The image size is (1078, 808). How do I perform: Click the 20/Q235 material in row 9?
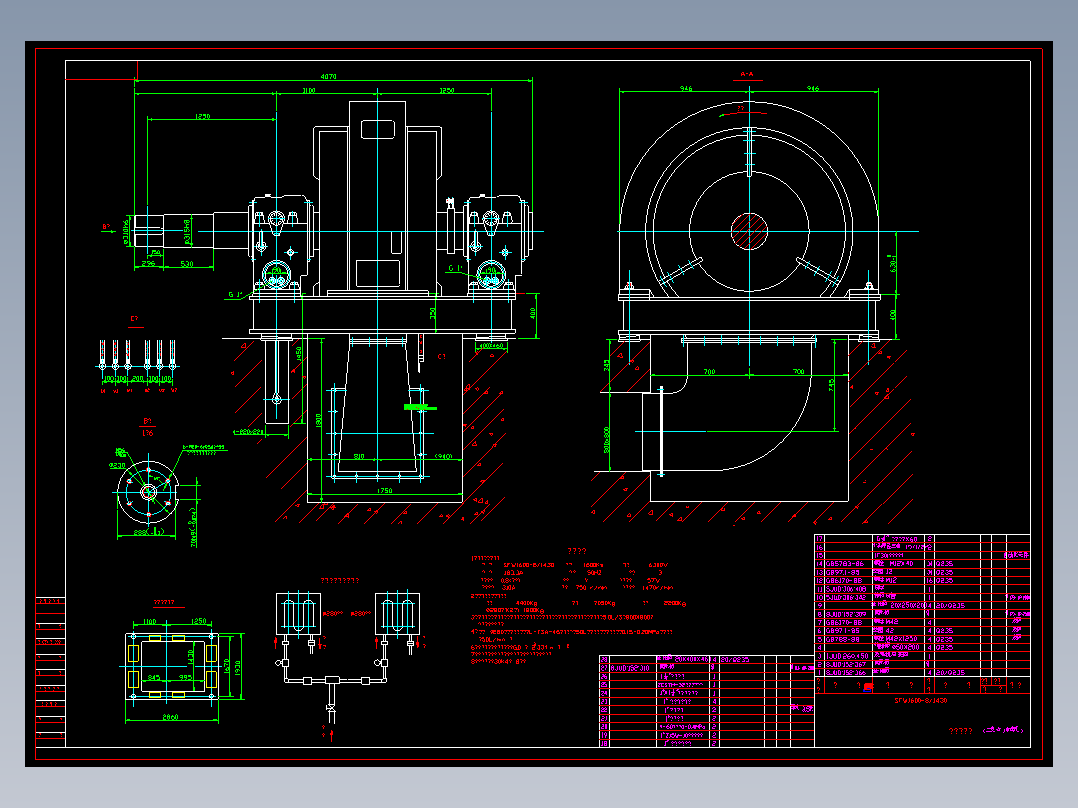(950, 606)
